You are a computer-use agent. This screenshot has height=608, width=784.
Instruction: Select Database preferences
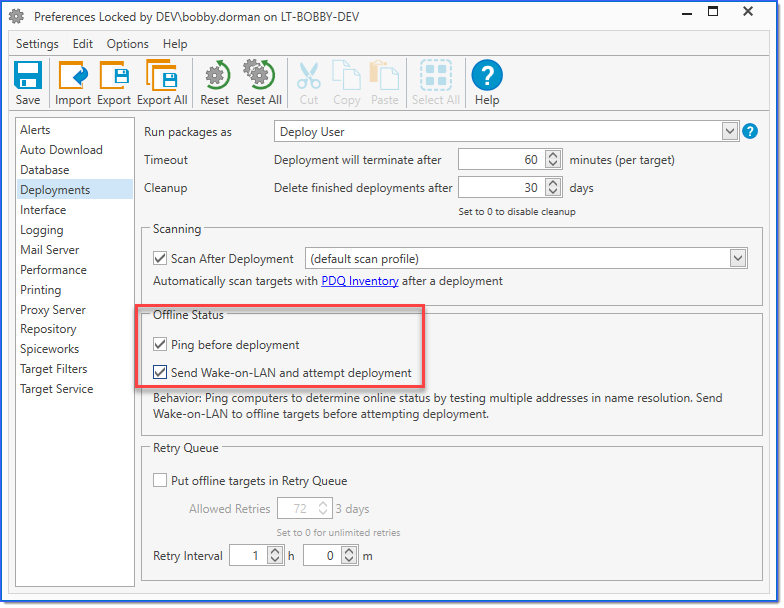[75, 170]
